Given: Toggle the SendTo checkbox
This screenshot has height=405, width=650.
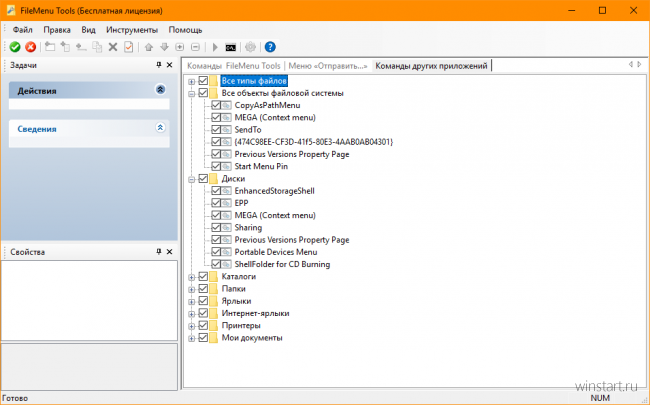Looking at the screenshot, I should (x=215, y=130).
